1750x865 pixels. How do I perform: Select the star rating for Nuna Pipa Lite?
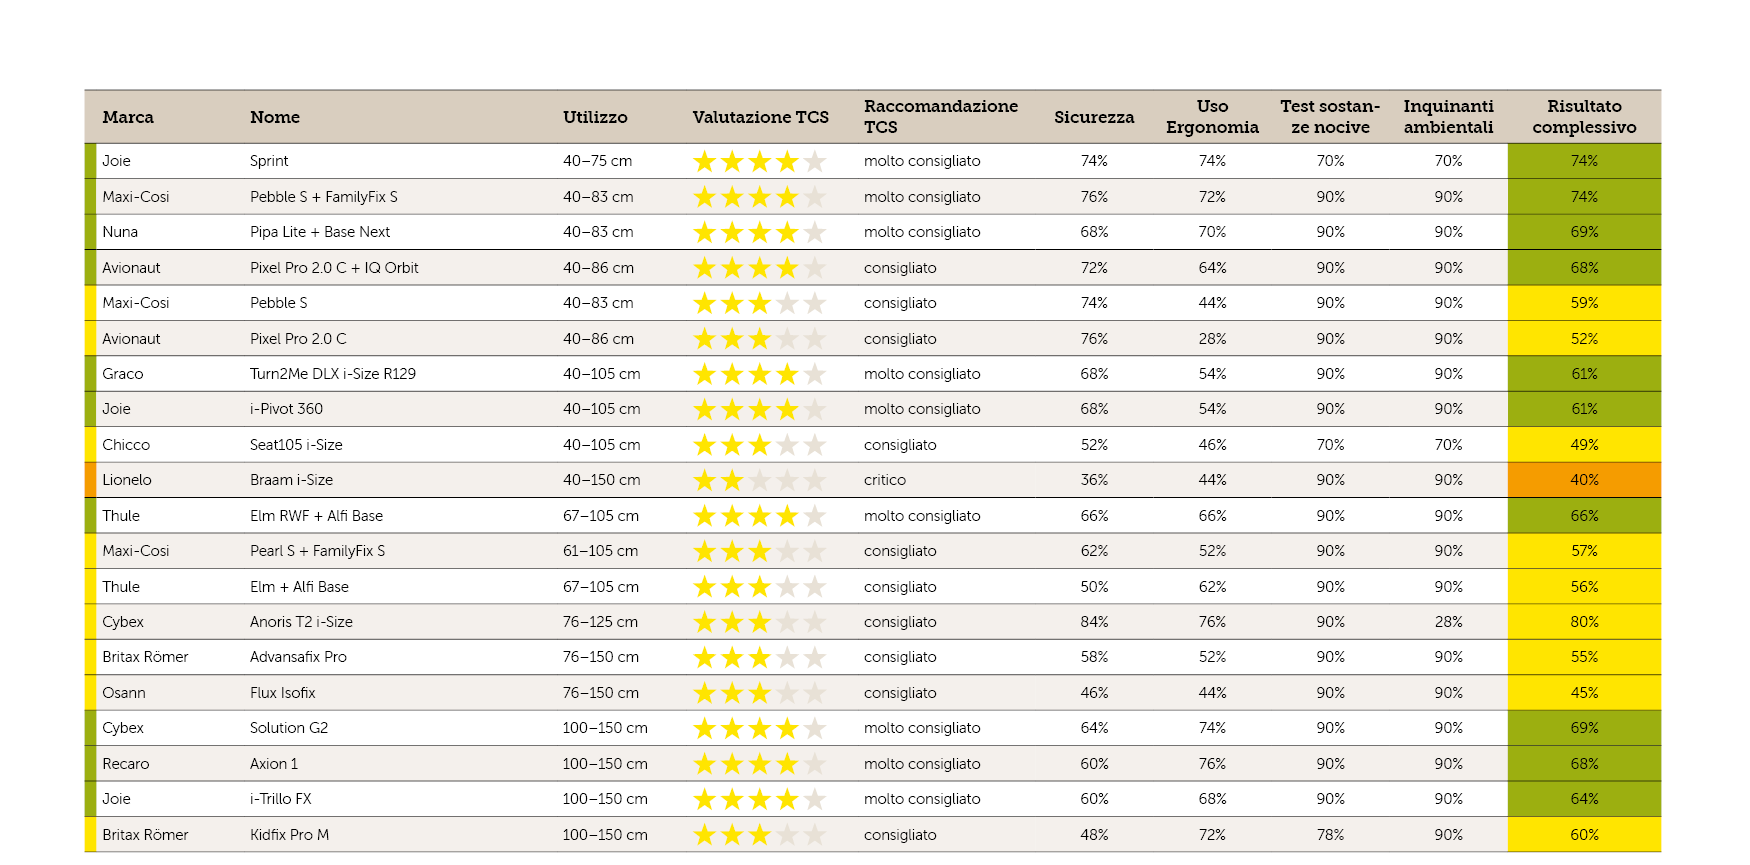760,232
